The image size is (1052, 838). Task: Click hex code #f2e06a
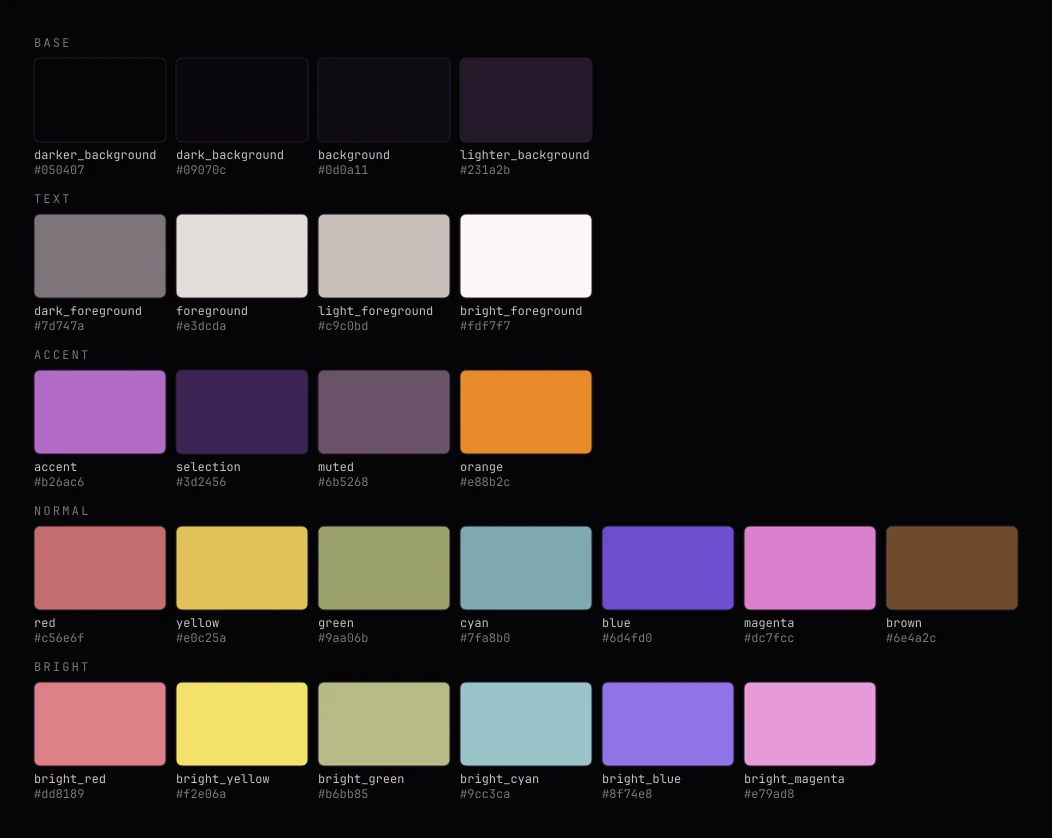click(201, 794)
